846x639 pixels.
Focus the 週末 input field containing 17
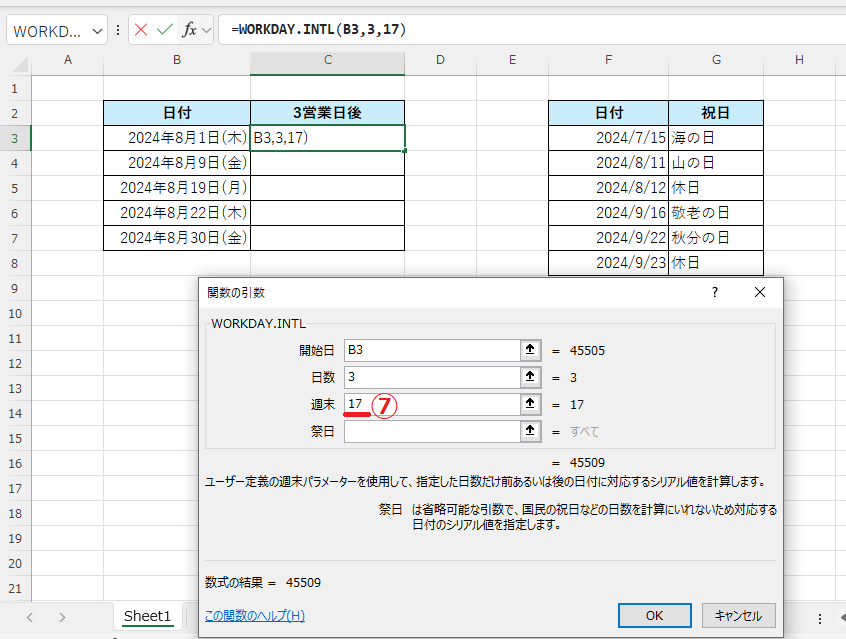click(x=432, y=404)
